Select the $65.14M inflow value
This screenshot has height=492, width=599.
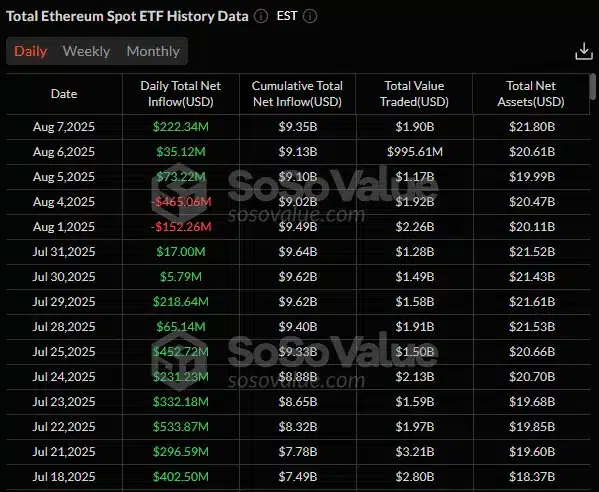(x=181, y=327)
